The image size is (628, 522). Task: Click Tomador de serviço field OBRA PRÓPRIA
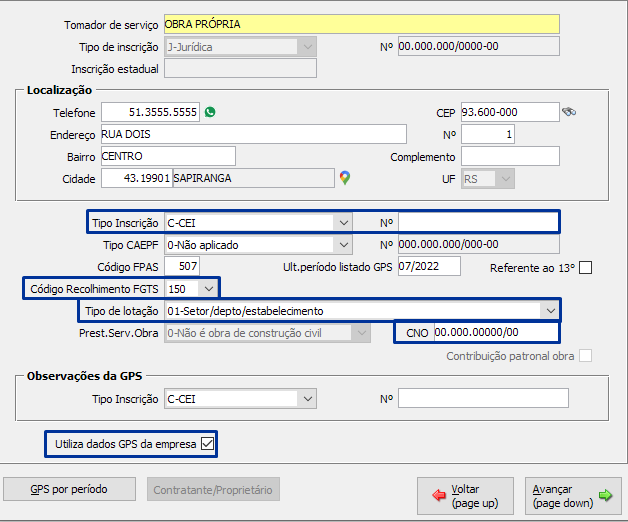coord(362,24)
